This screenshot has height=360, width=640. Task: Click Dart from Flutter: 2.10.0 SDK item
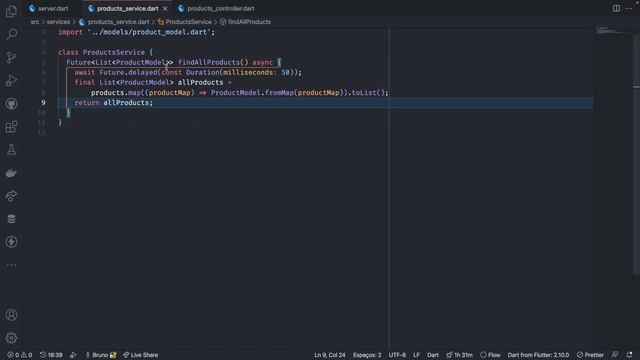[x=538, y=355]
